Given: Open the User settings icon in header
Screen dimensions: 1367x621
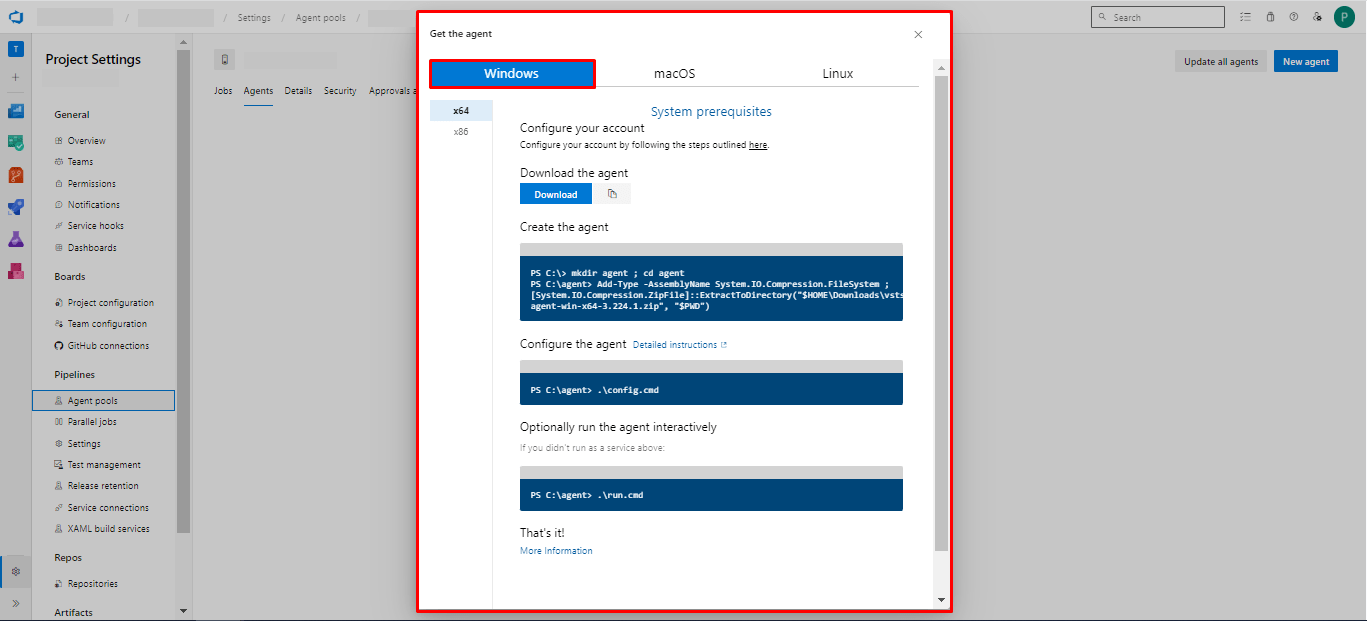Looking at the screenshot, I should pyautogui.click(x=1318, y=17).
